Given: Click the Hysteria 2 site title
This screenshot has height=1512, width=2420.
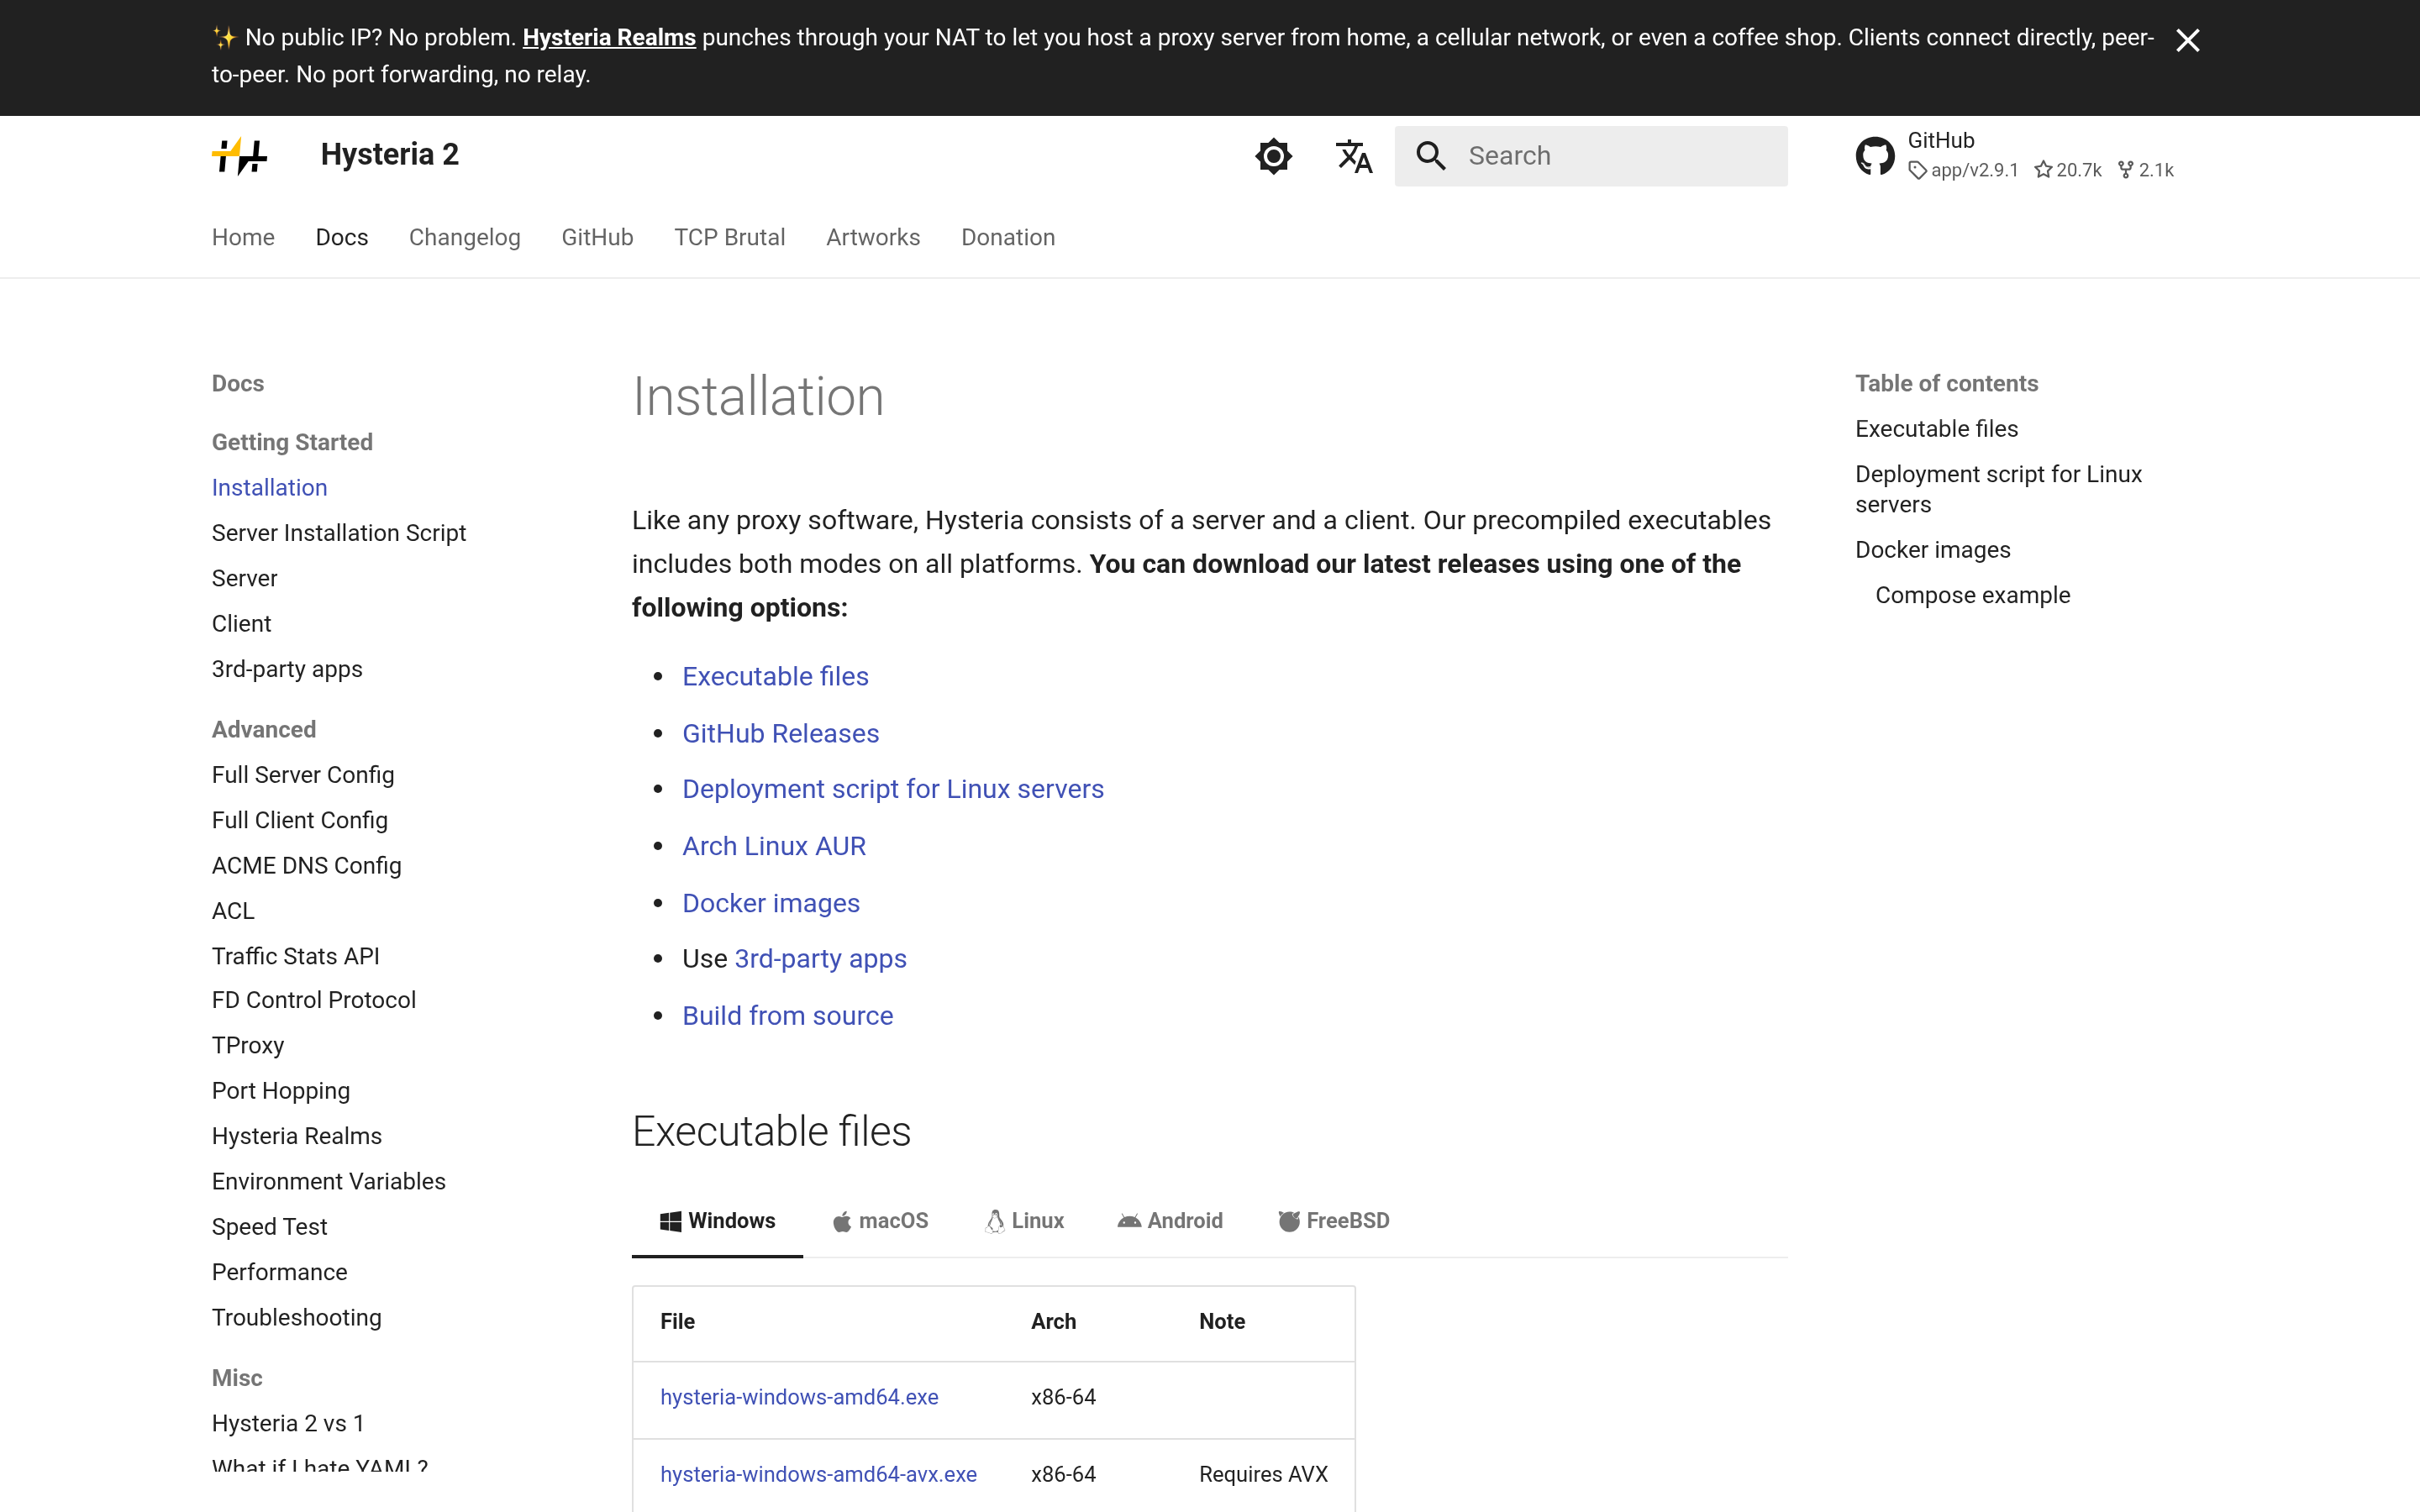Looking at the screenshot, I should tap(390, 155).
